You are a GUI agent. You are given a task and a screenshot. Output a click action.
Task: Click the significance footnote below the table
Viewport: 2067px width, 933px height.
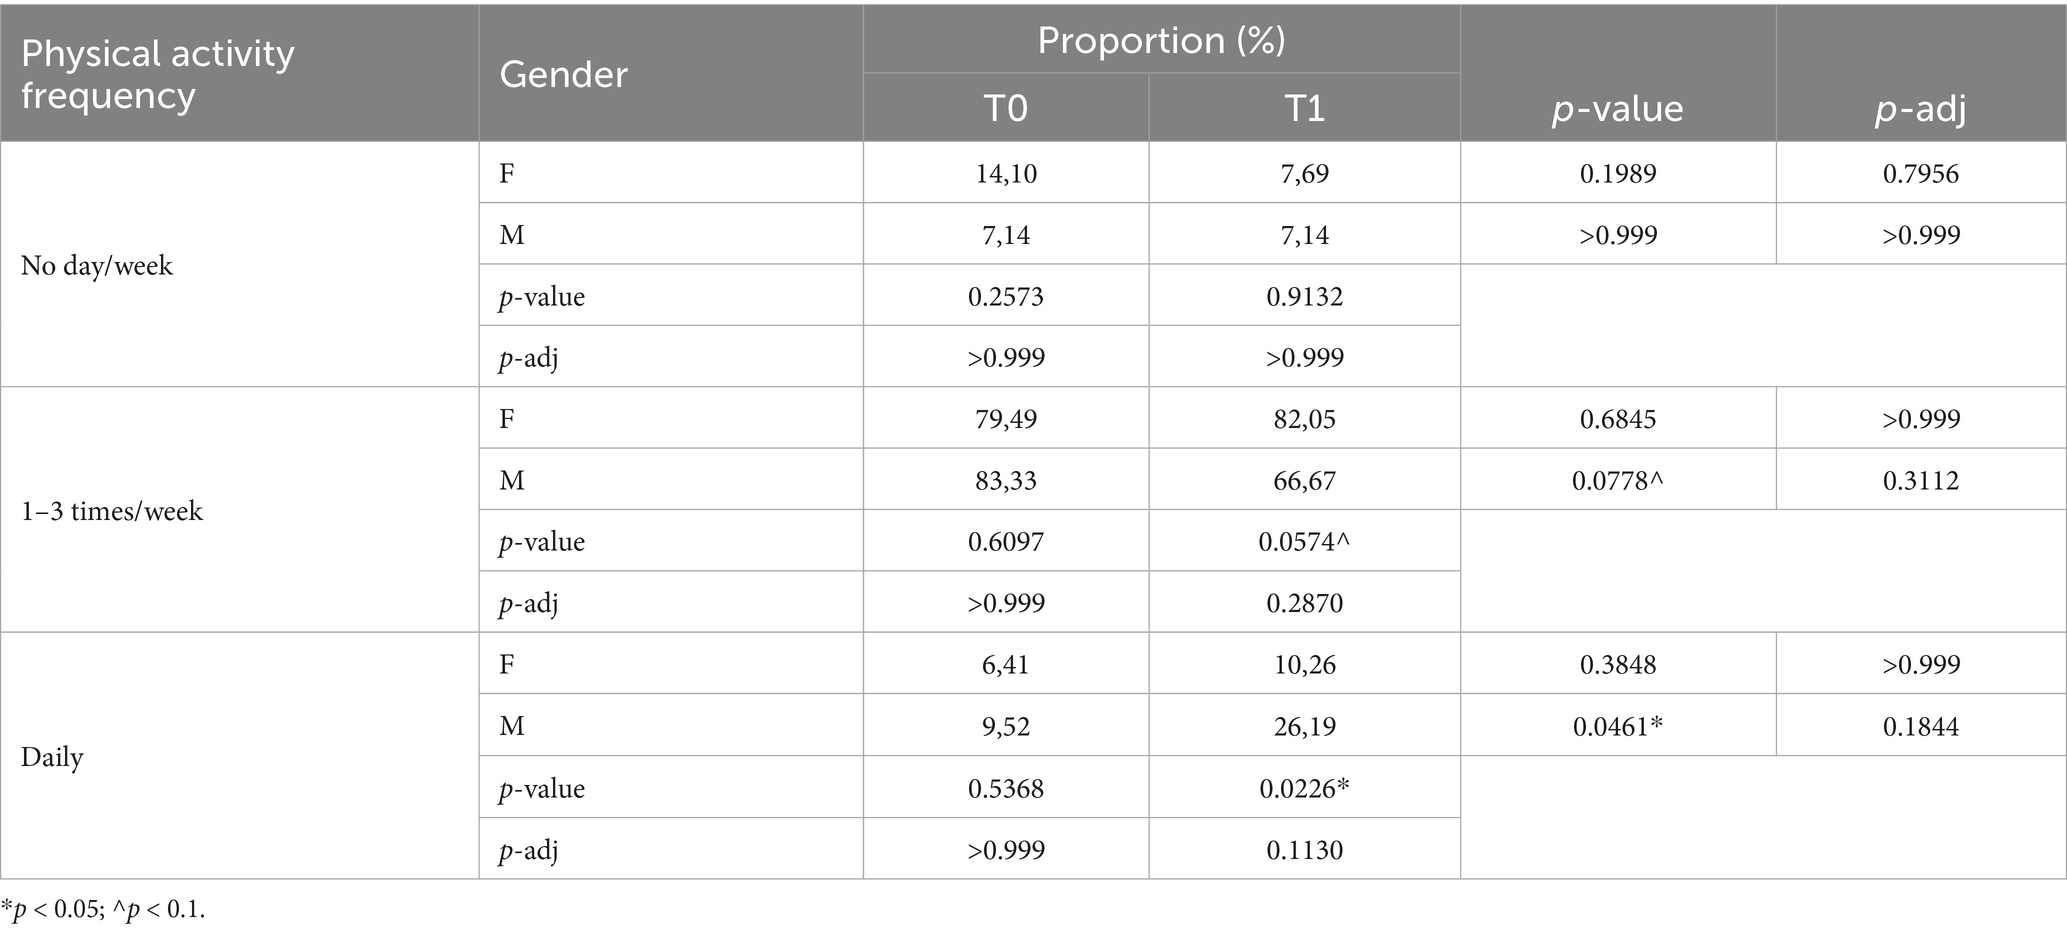coord(103,910)
